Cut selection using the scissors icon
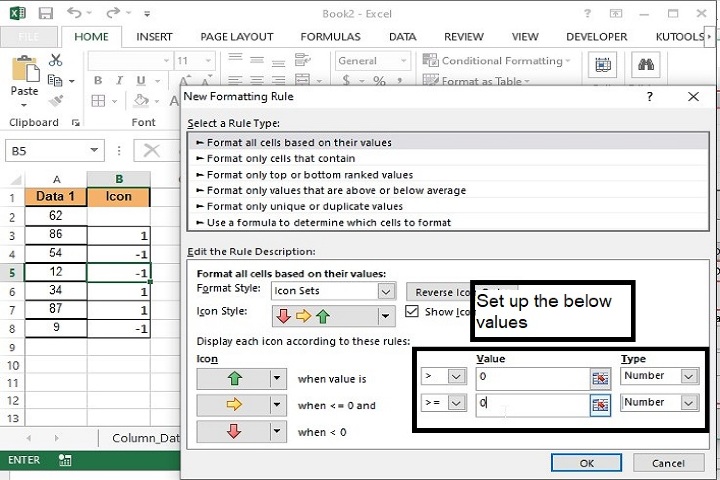Screen dimensions: 720x480 pyautogui.click(x=56, y=60)
